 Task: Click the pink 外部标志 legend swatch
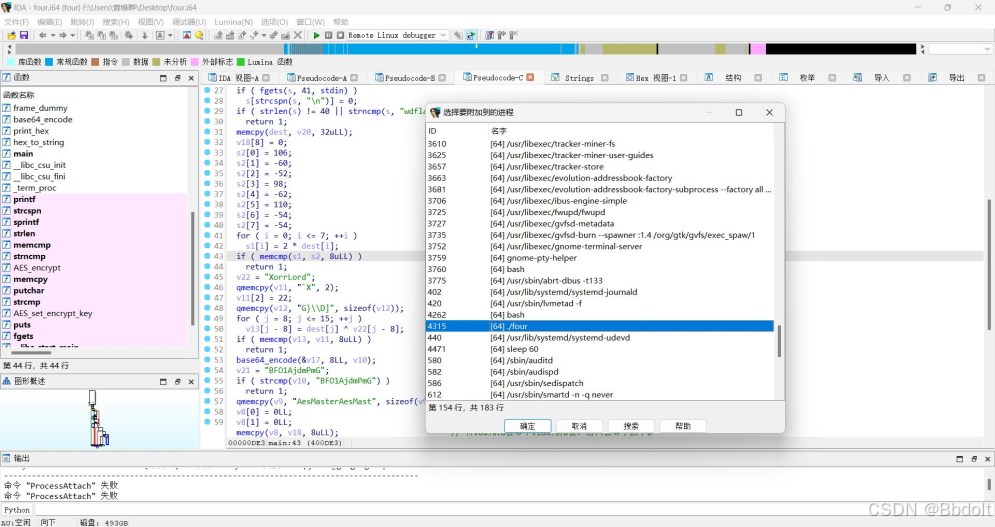click(196, 62)
